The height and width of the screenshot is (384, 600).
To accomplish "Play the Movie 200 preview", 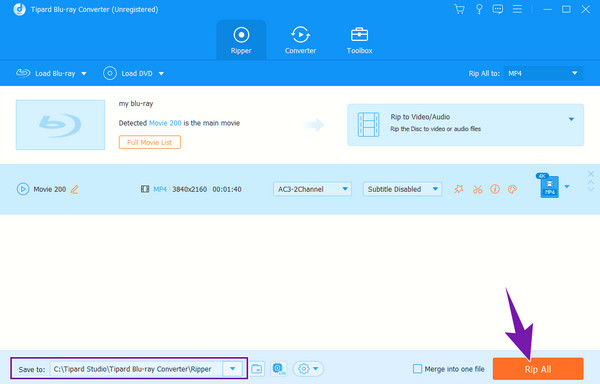I will (23, 189).
